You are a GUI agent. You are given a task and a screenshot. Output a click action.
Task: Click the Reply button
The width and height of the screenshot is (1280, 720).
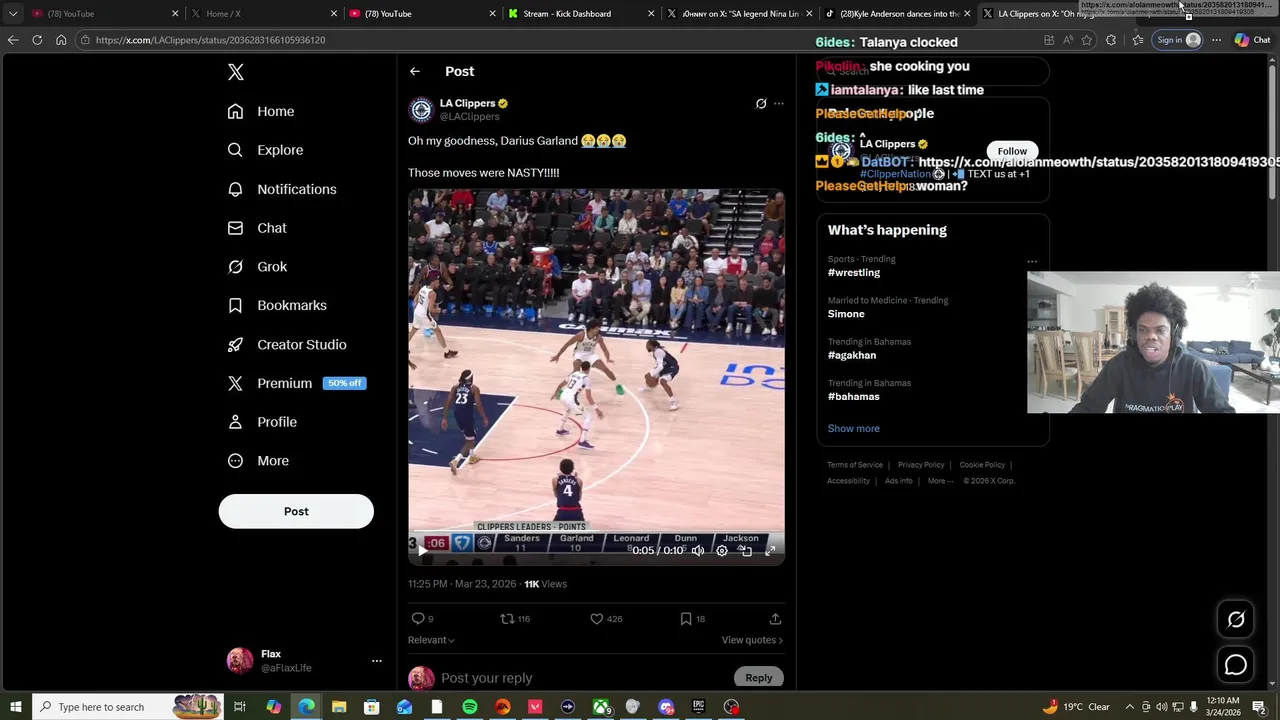pos(759,678)
